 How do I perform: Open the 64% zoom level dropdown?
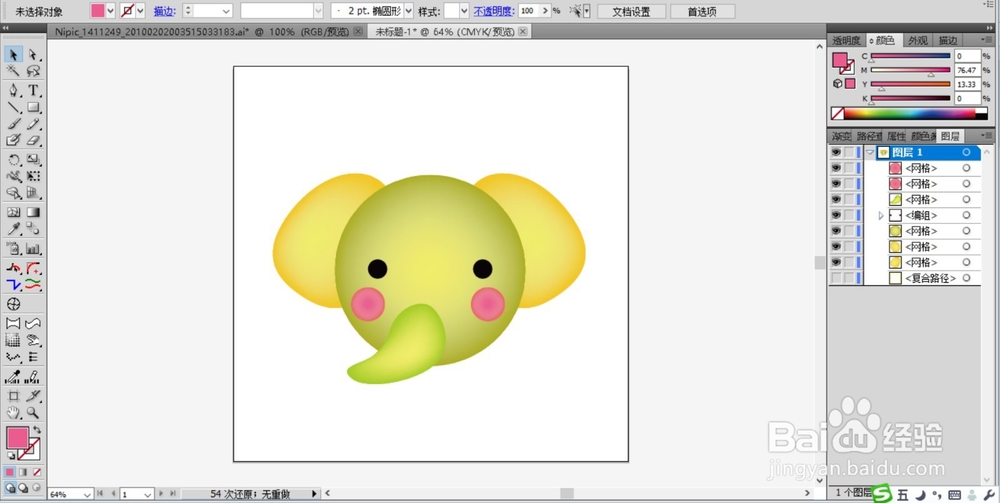(87, 494)
